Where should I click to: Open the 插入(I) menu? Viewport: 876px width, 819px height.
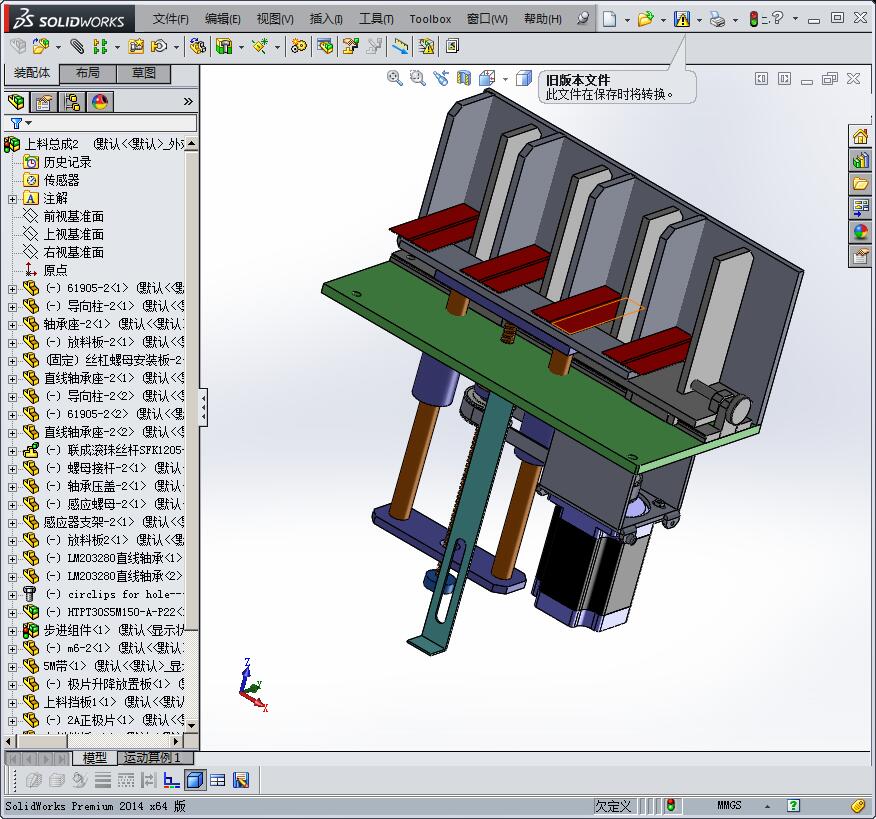click(x=326, y=19)
